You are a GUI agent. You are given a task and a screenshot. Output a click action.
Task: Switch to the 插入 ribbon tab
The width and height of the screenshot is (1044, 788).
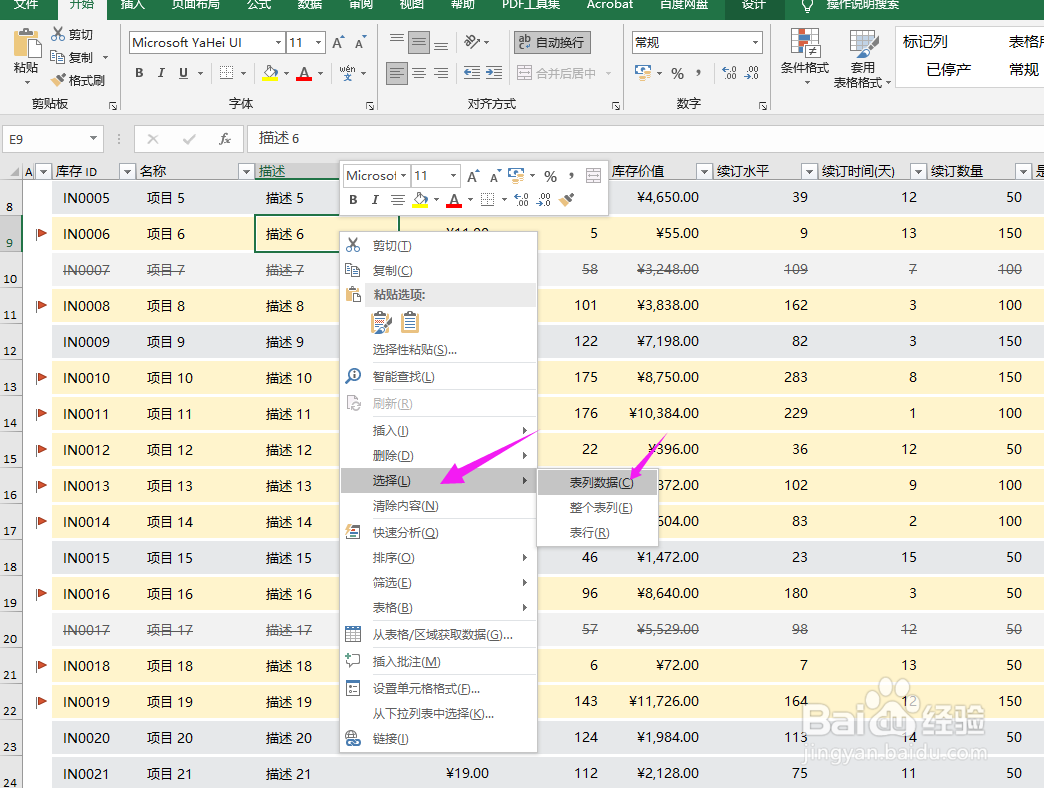(131, 8)
